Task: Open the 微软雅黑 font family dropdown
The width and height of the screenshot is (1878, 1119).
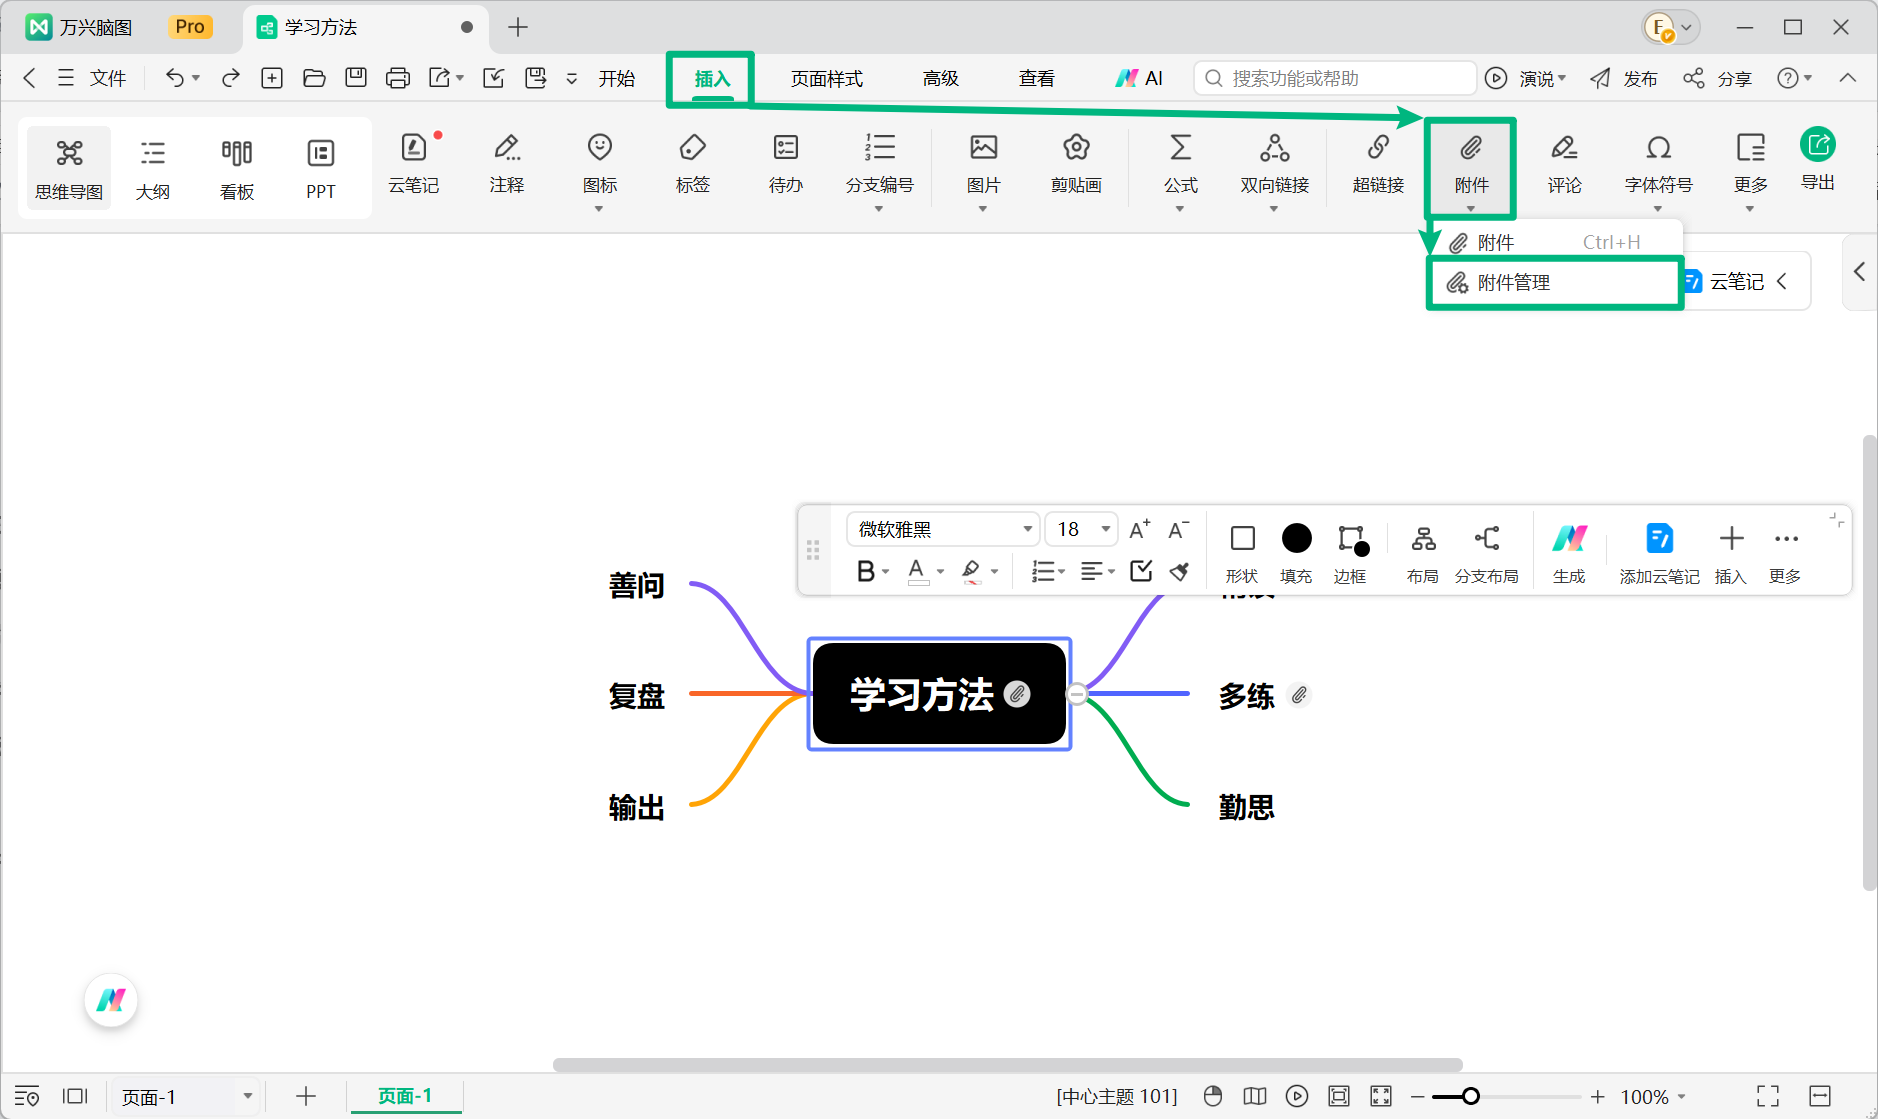Action: point(942,529)
